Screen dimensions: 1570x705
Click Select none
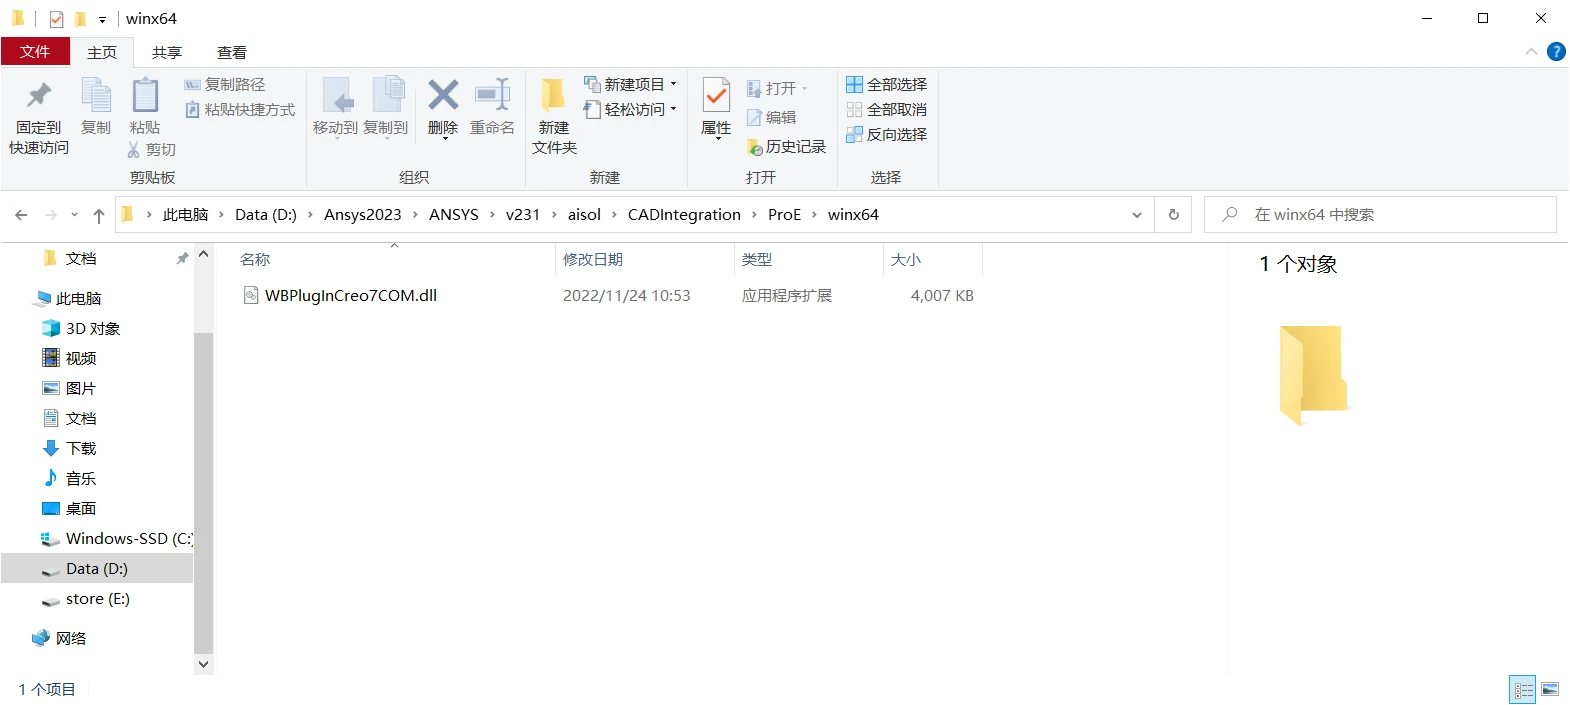coord(886,110)
